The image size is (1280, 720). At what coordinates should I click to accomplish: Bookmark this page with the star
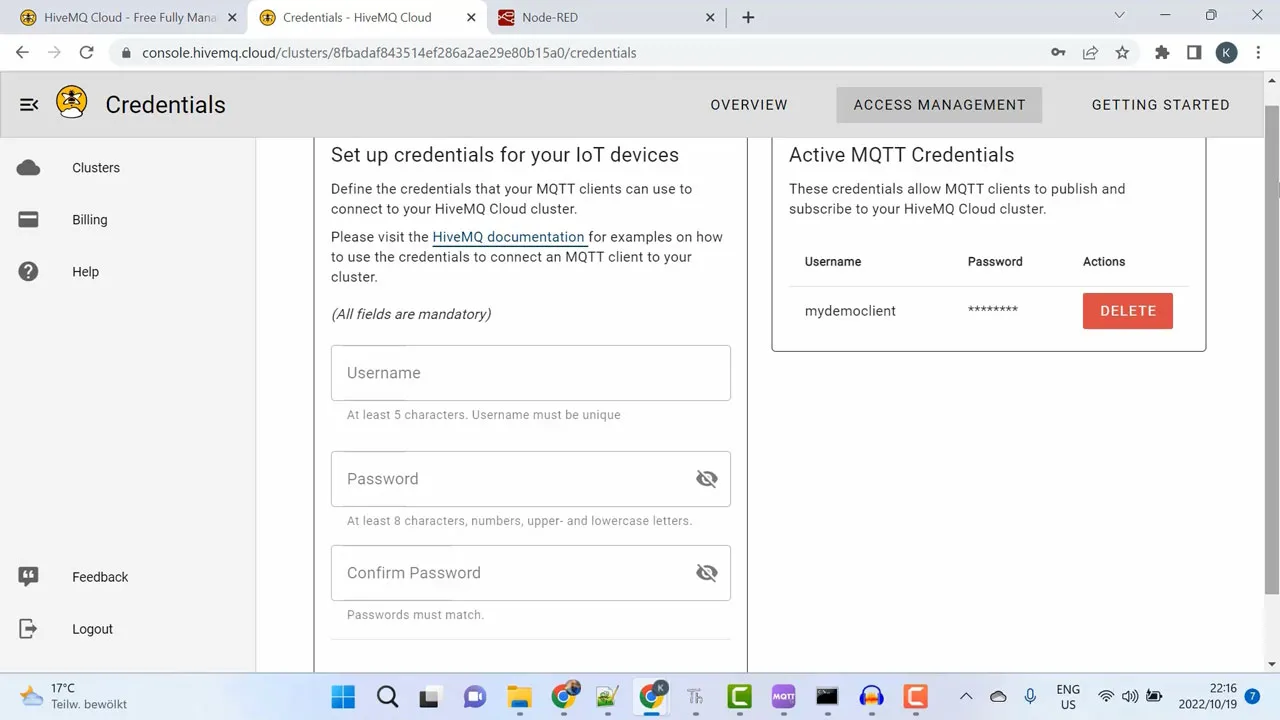click(x=1122, y=53)
